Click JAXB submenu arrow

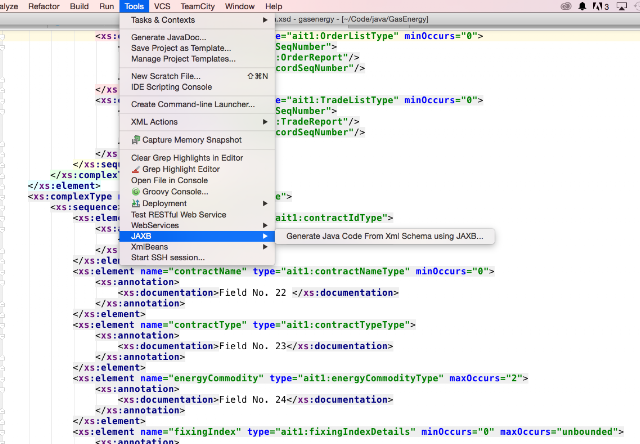[x=265, y=236]
